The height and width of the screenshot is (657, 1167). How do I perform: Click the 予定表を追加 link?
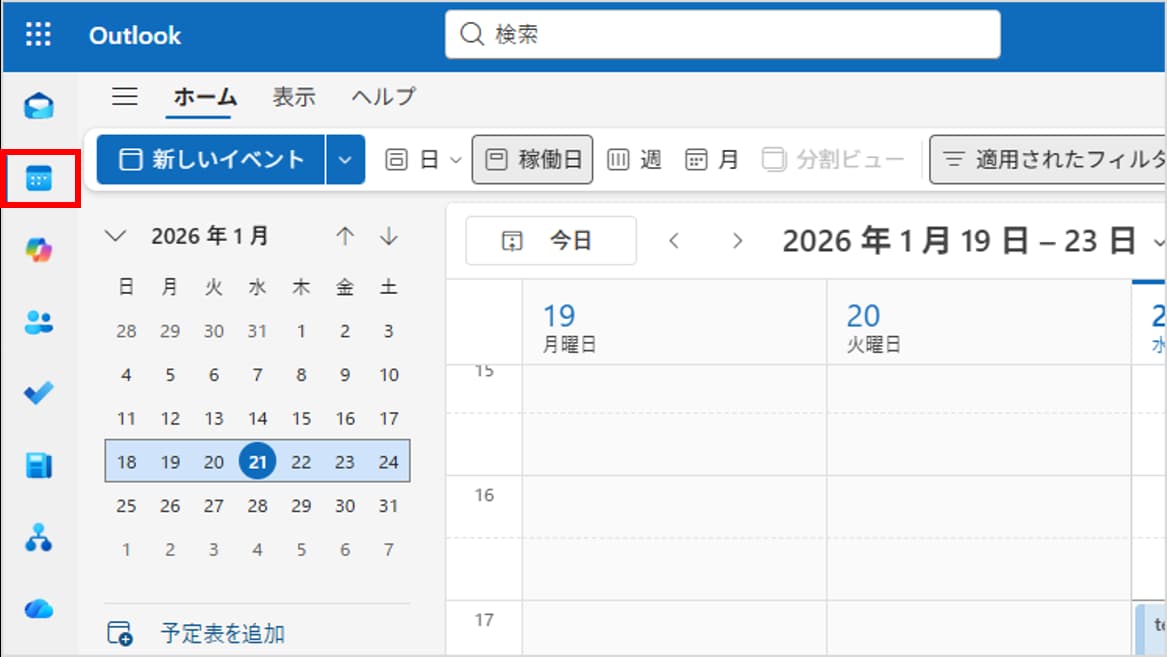tap(222, 633)
